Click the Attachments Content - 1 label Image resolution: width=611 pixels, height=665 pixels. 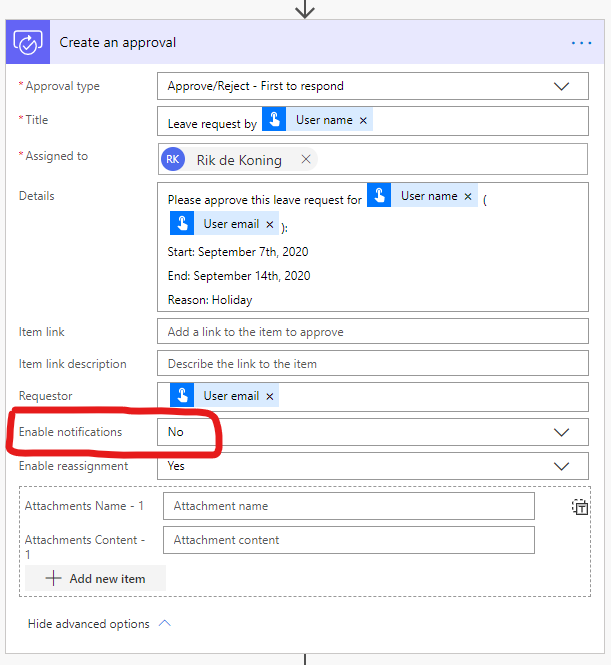pos(85,547)
